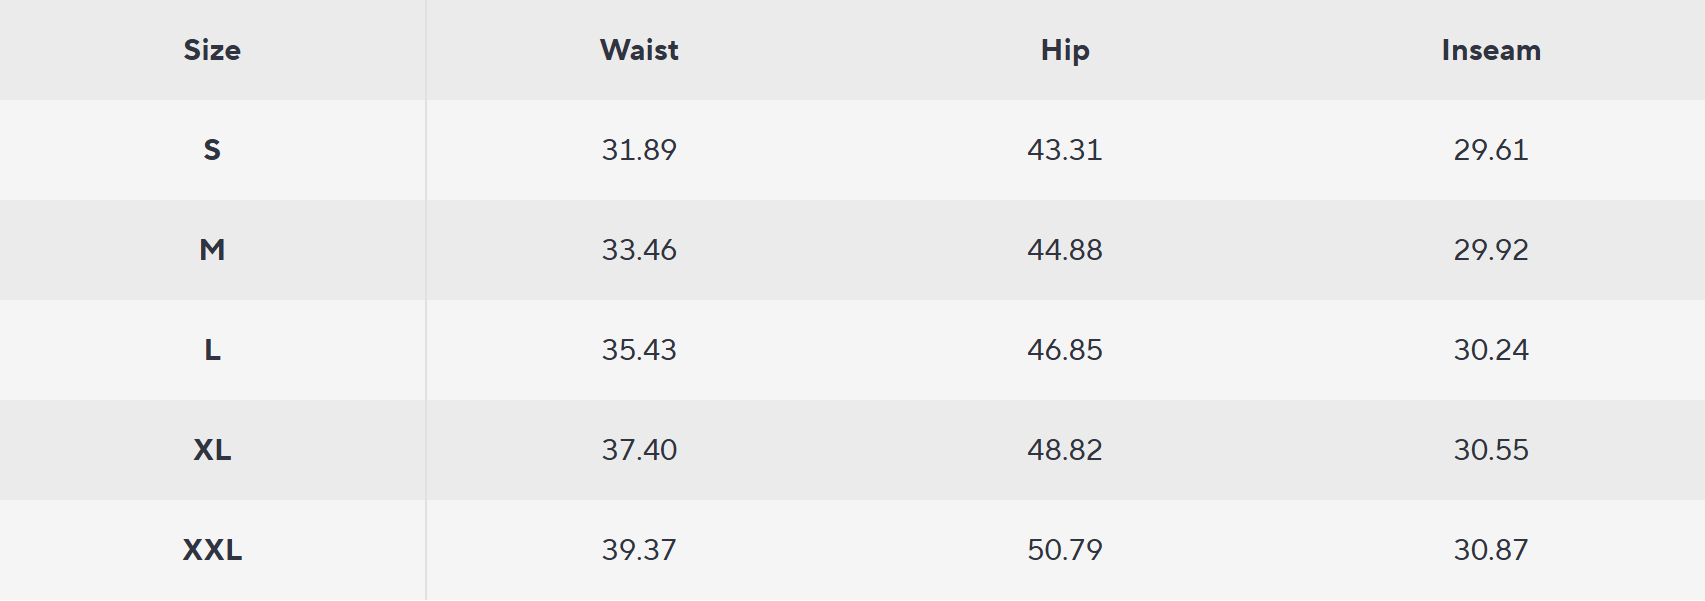Click the Inseam column header

[1491, 50]
